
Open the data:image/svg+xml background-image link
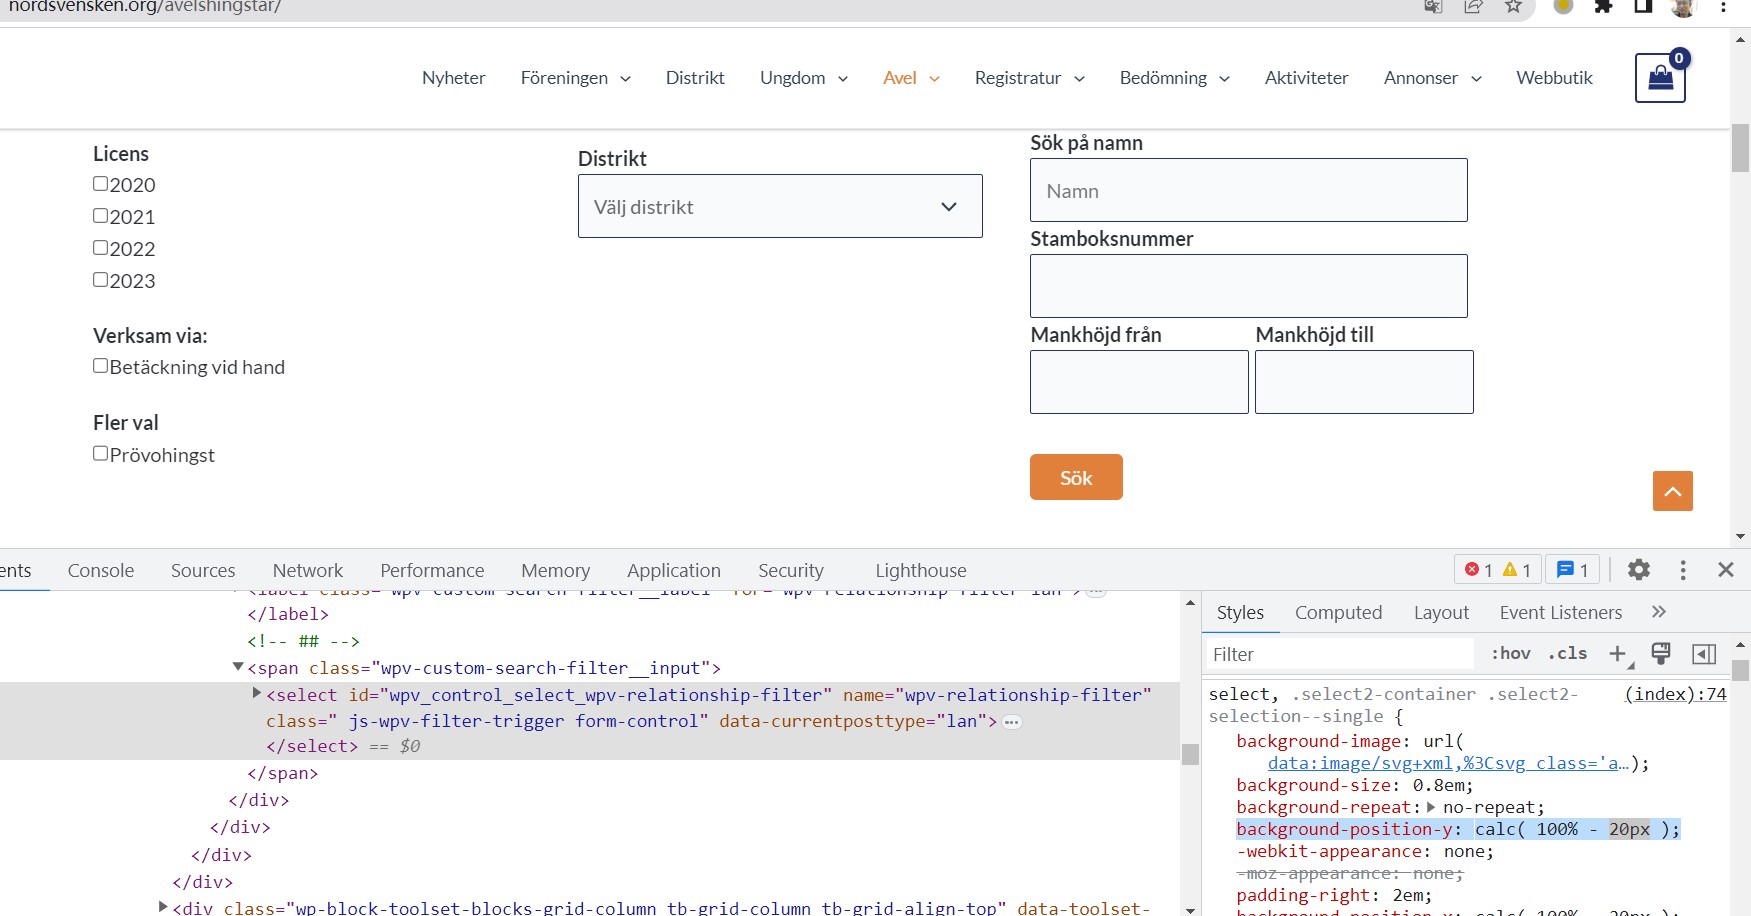click(x=1449, y=763)
